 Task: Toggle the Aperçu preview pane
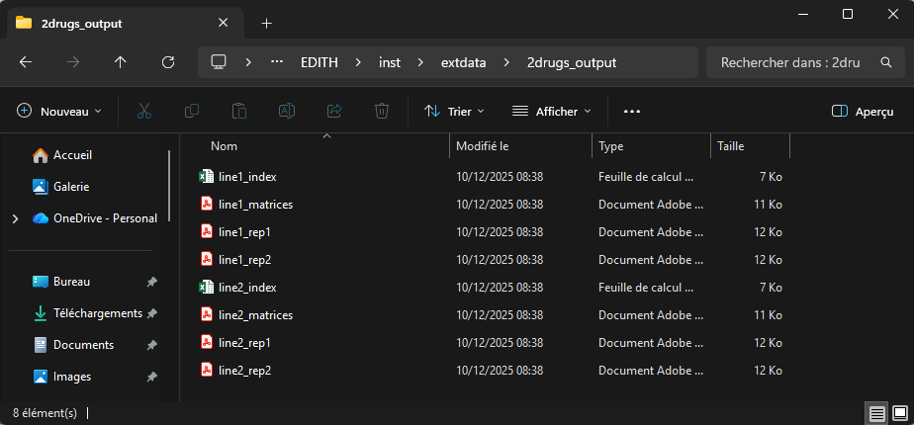tap(862, 111)
